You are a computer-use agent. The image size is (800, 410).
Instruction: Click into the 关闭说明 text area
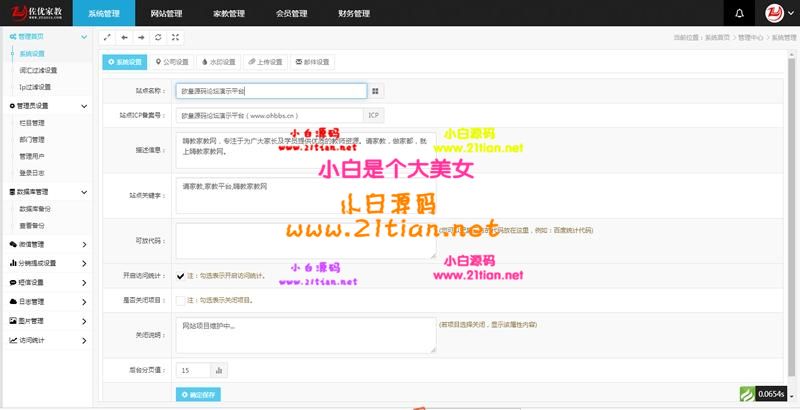click(x=305, y=336)
